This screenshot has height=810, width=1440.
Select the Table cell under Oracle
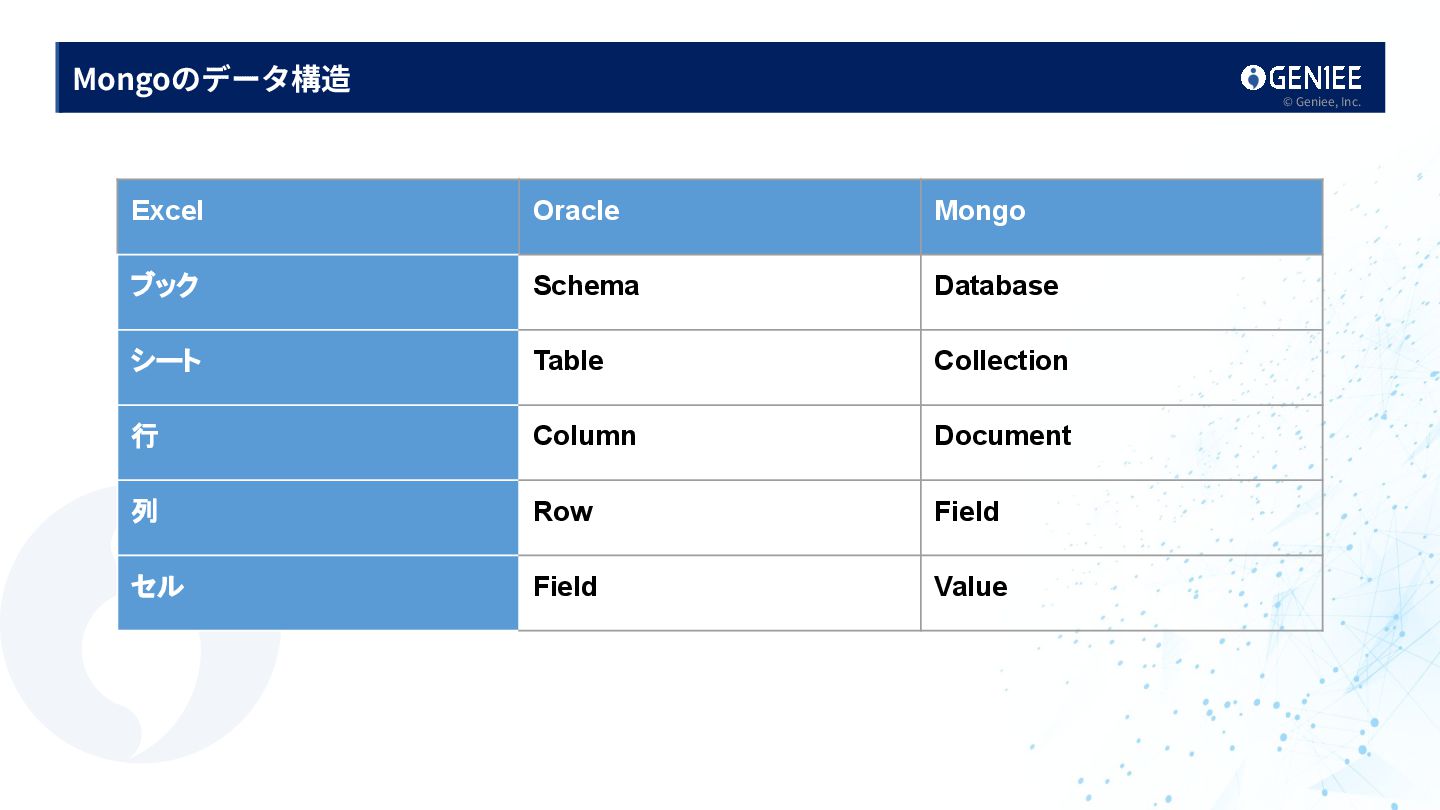719,367
